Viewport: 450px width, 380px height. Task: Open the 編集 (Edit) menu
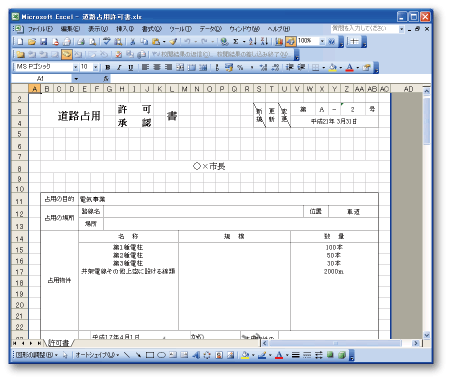click(70, 29)
